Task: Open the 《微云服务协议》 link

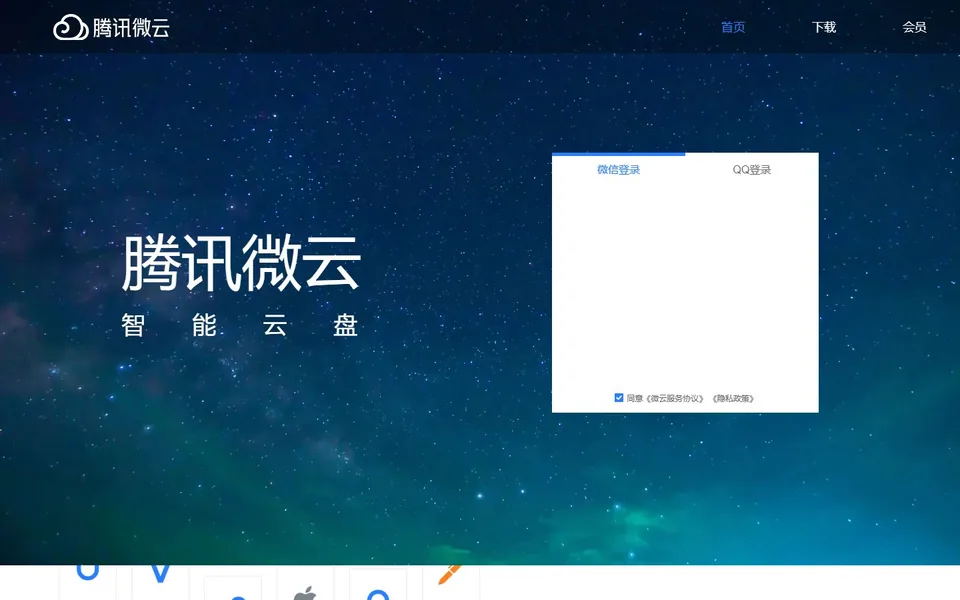Action: 675,399
